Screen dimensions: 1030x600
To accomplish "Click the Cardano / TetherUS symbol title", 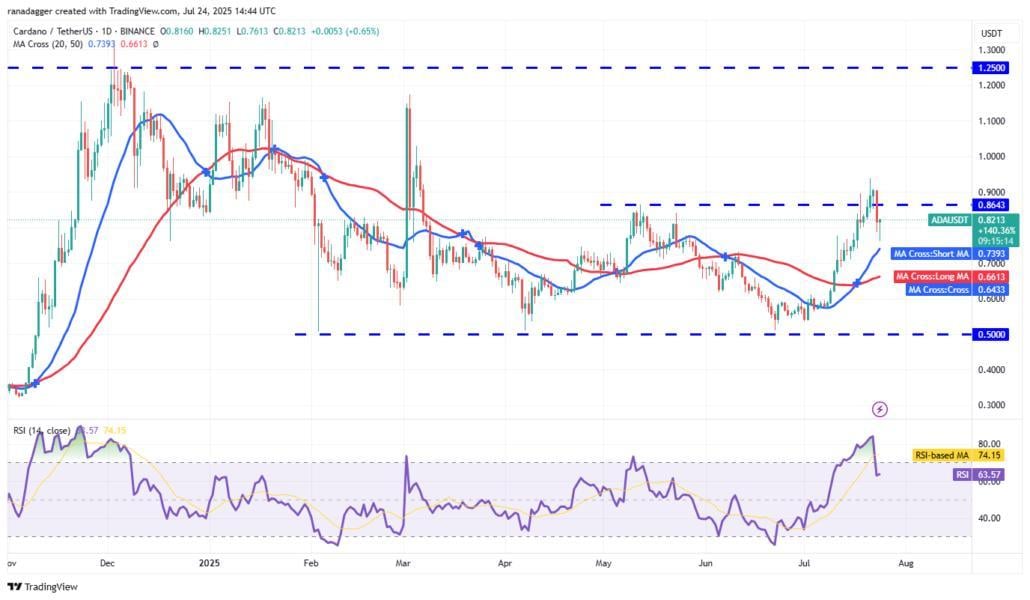I will (52, 31).
